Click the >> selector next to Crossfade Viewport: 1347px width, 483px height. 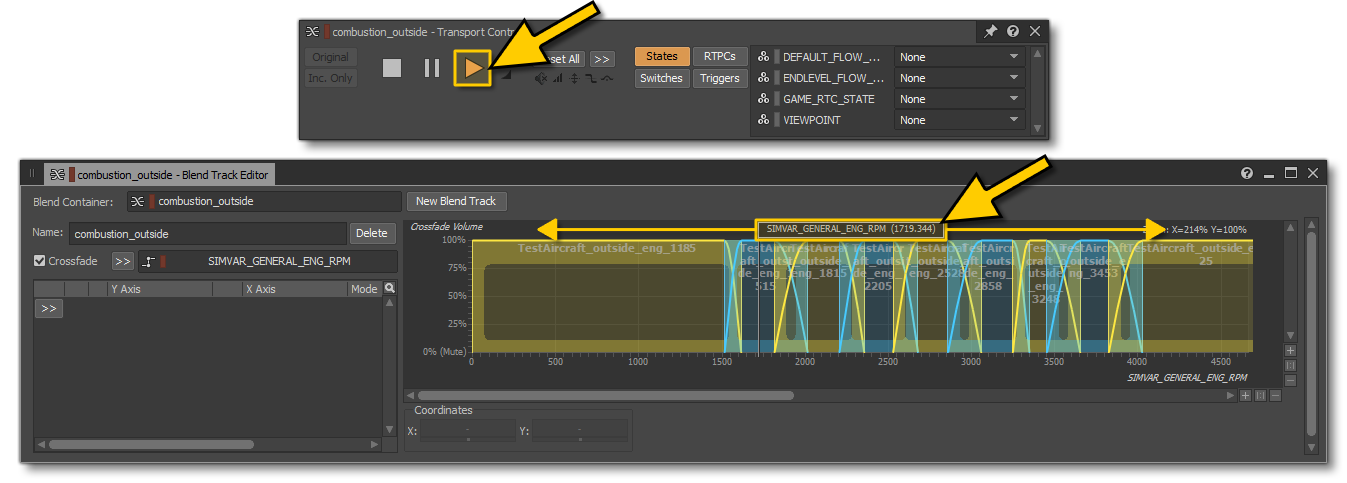tap(122, 261)
